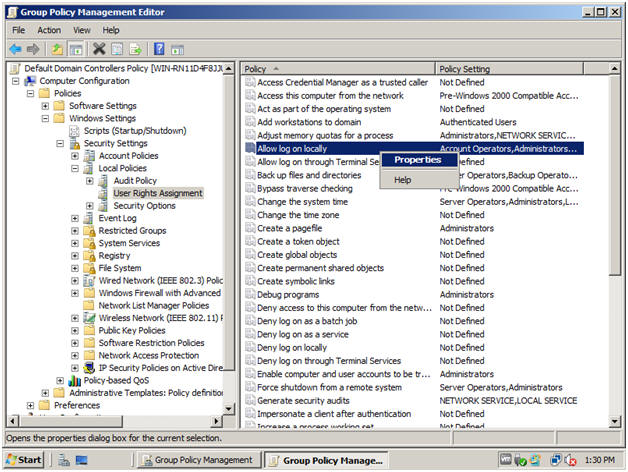Click the right pane scroll up arrow

614,69
